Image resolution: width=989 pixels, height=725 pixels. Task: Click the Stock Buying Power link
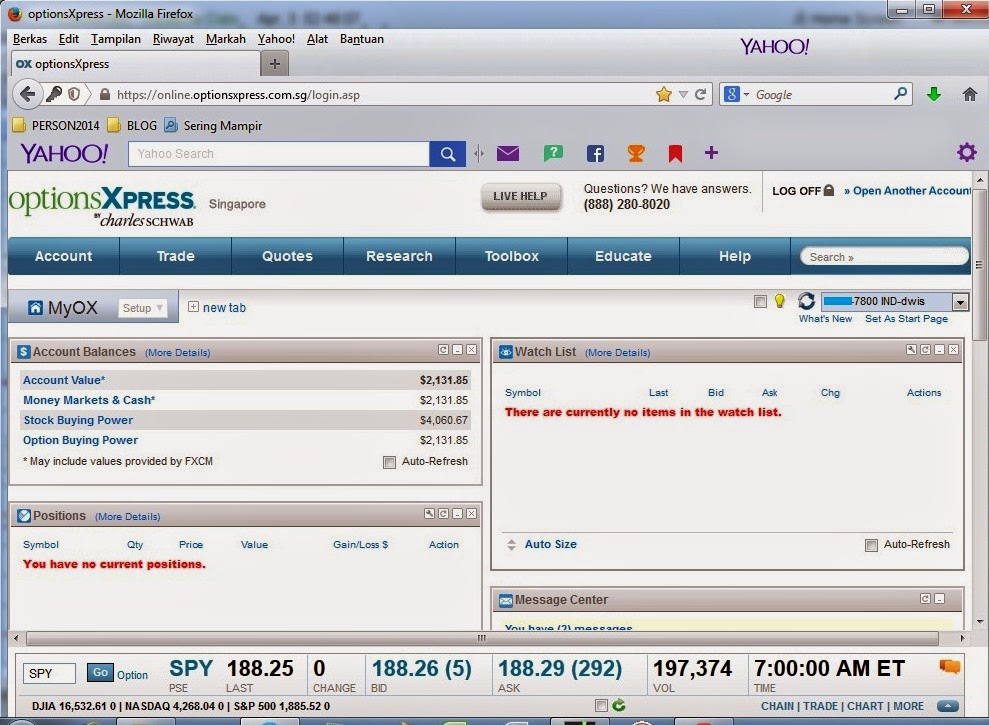(78, 420)
